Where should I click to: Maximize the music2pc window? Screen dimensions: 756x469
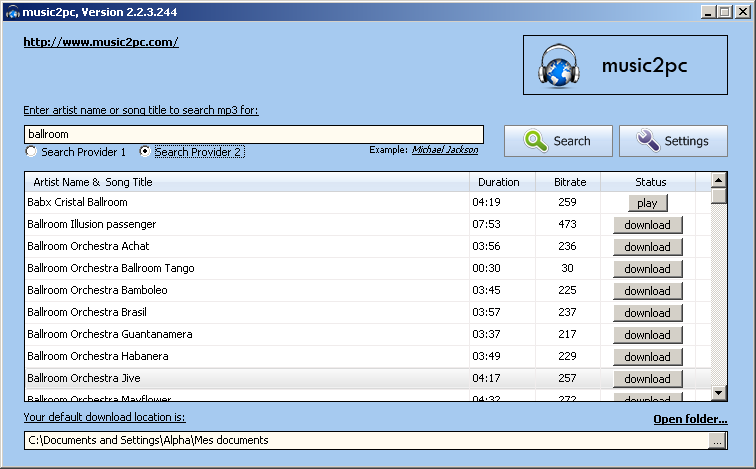coord(725,12)
